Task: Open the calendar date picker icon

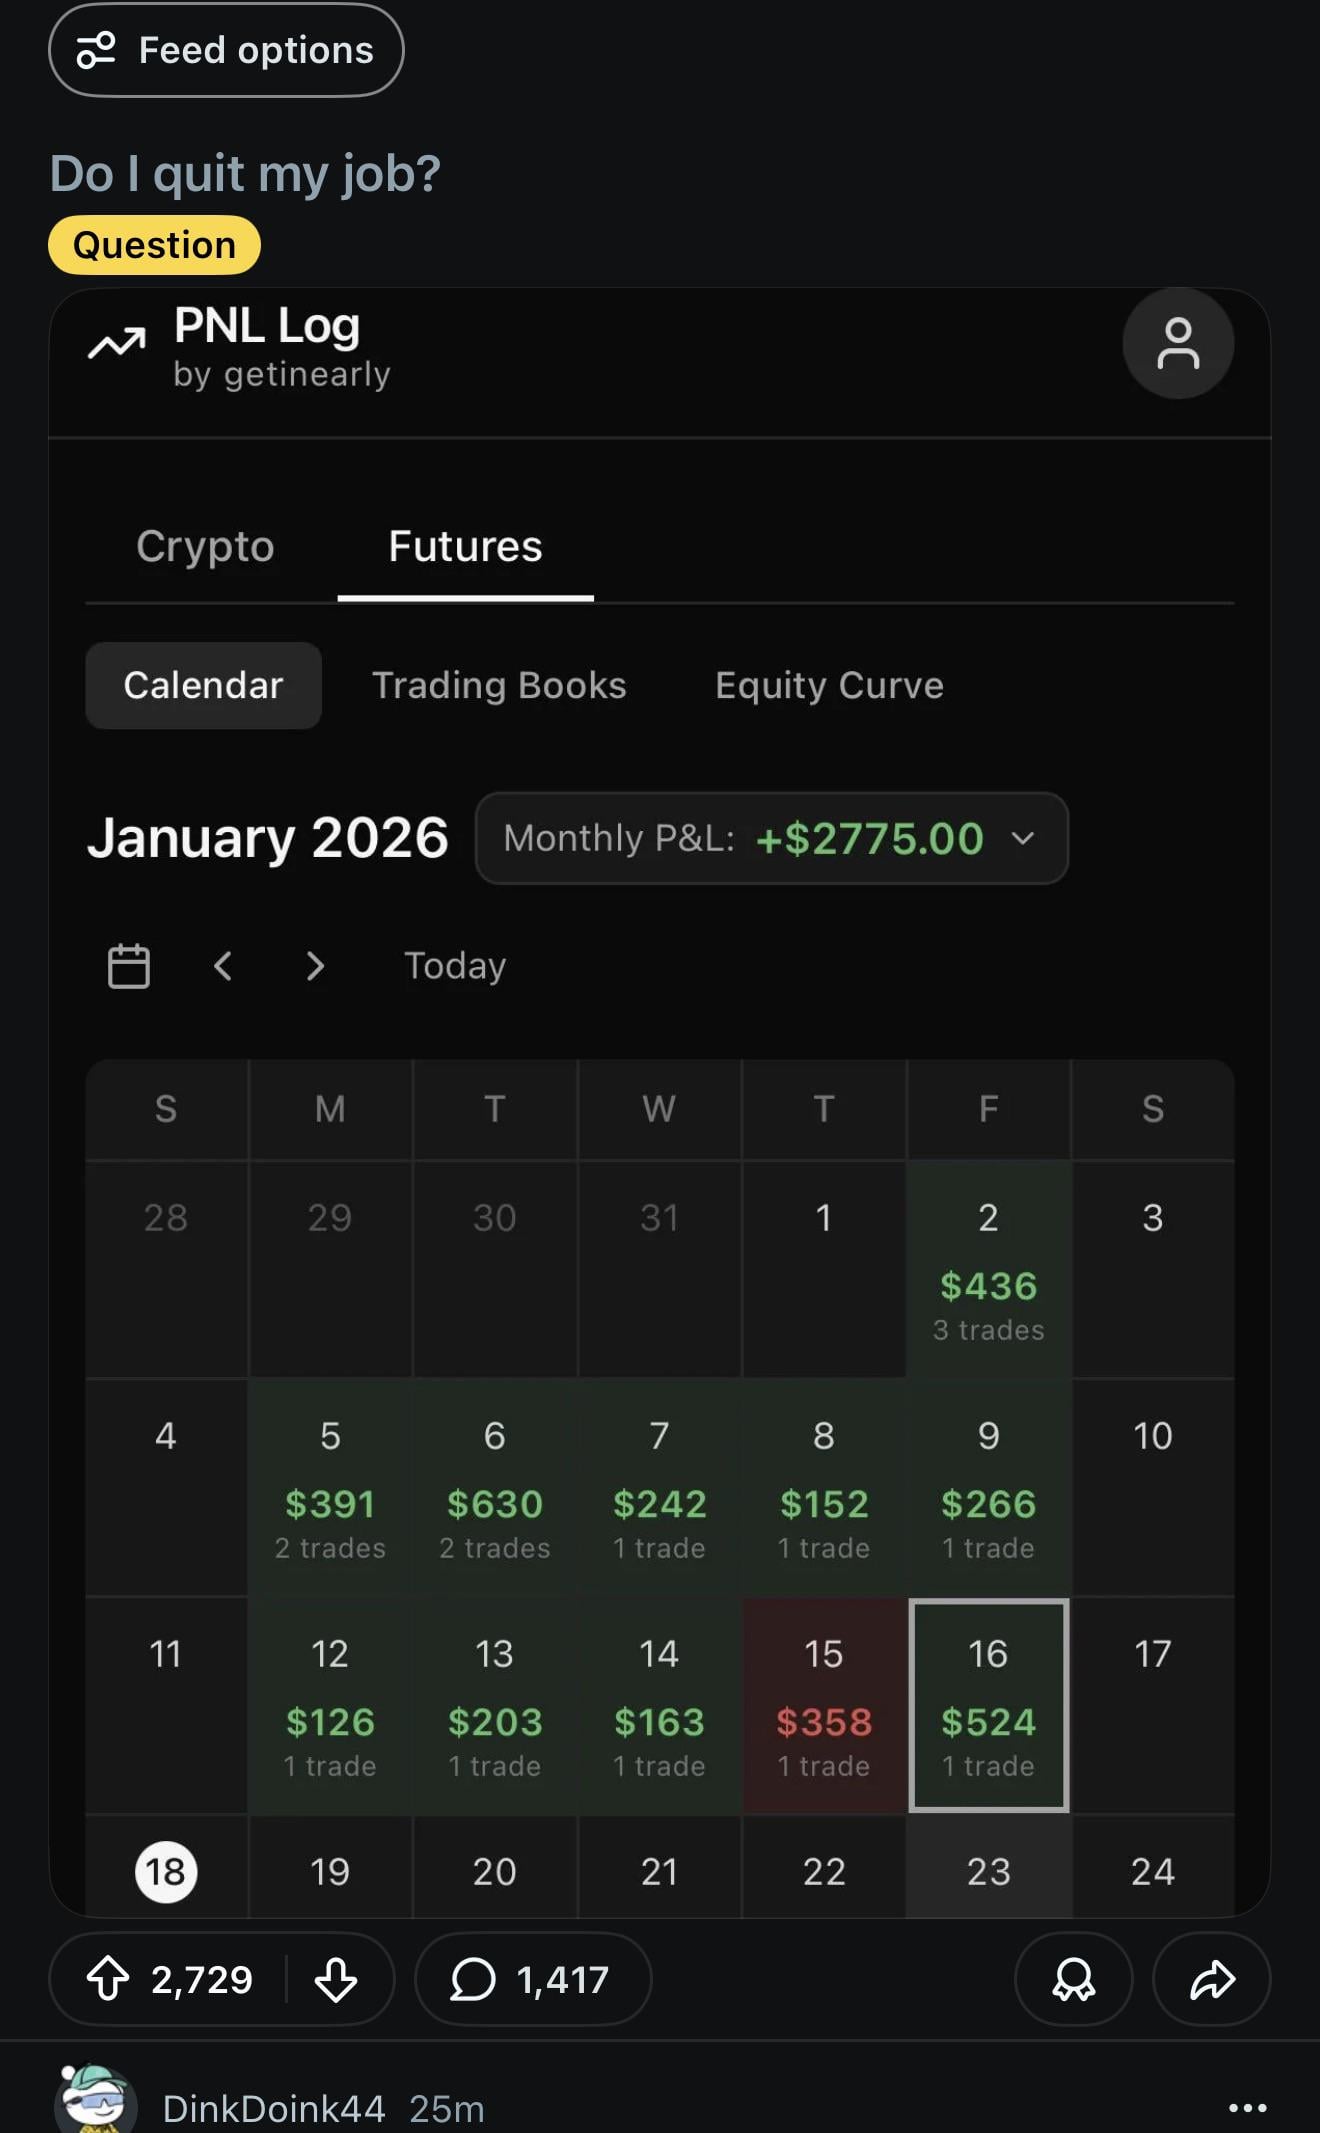Action: click(x=129, y=966)
